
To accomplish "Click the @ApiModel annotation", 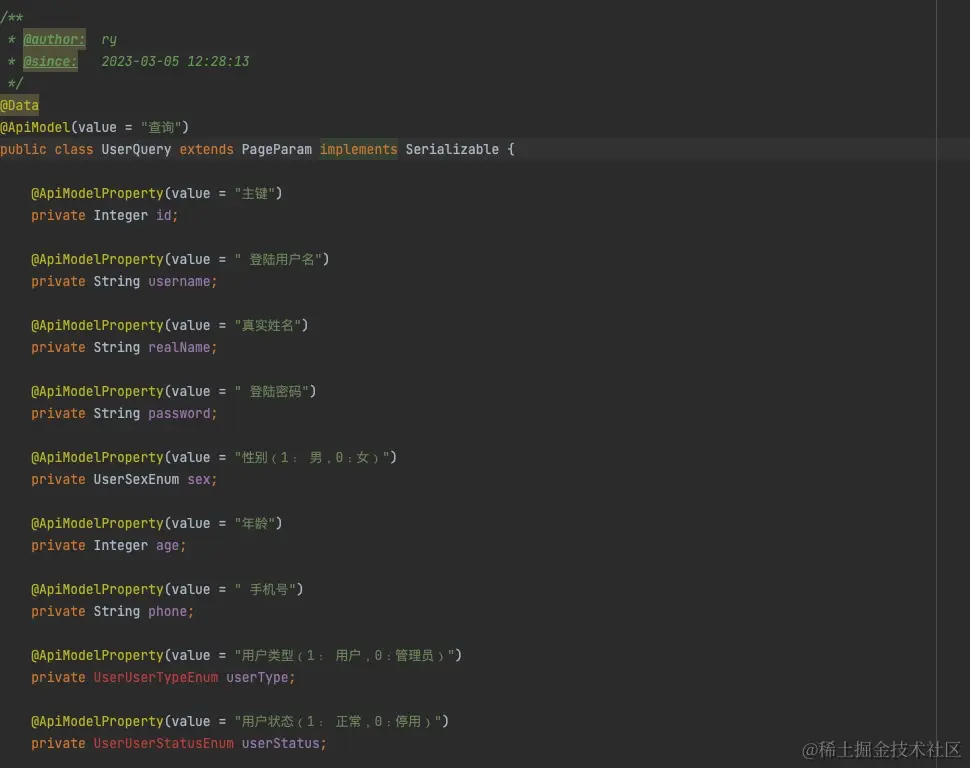I will pyautogui.click(x=35, y=127).
